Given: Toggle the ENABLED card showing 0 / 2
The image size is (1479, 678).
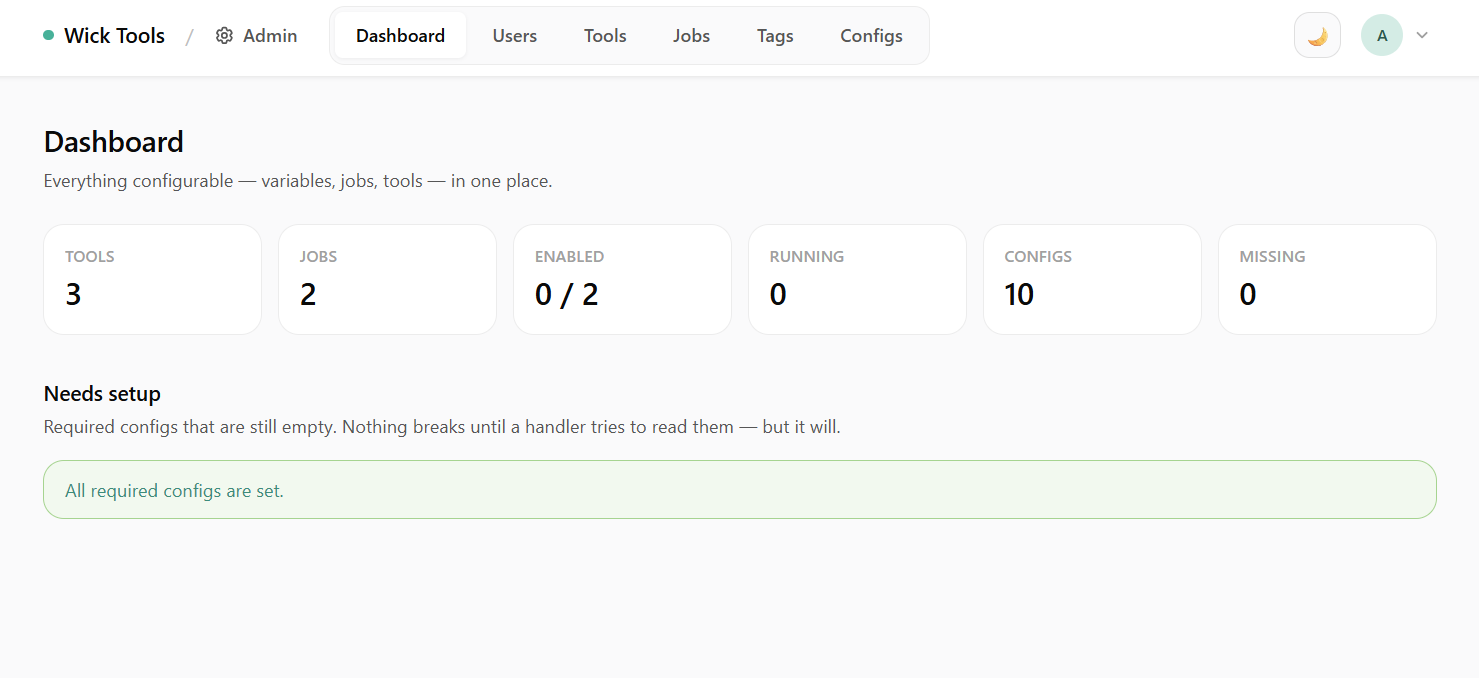Looking at the screenshot, I should pyautogui.click(x=622, y=279).
